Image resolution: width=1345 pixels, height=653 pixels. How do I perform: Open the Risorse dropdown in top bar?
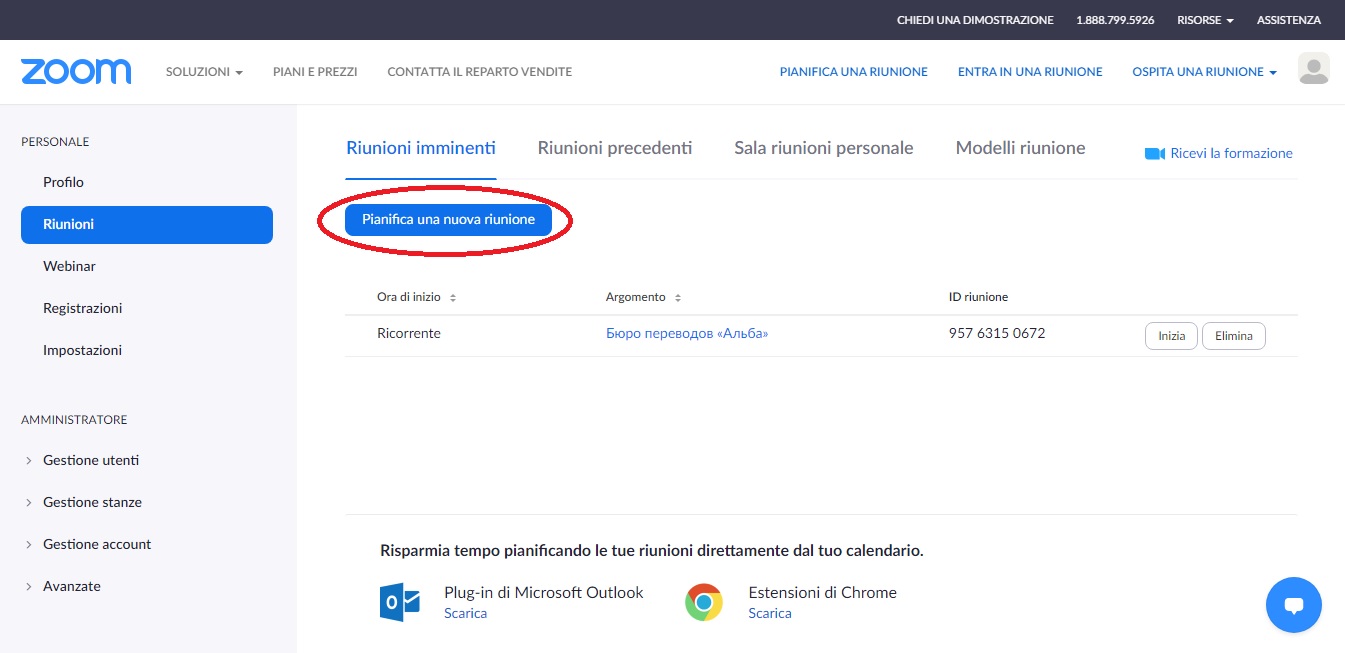(1204, 20)
